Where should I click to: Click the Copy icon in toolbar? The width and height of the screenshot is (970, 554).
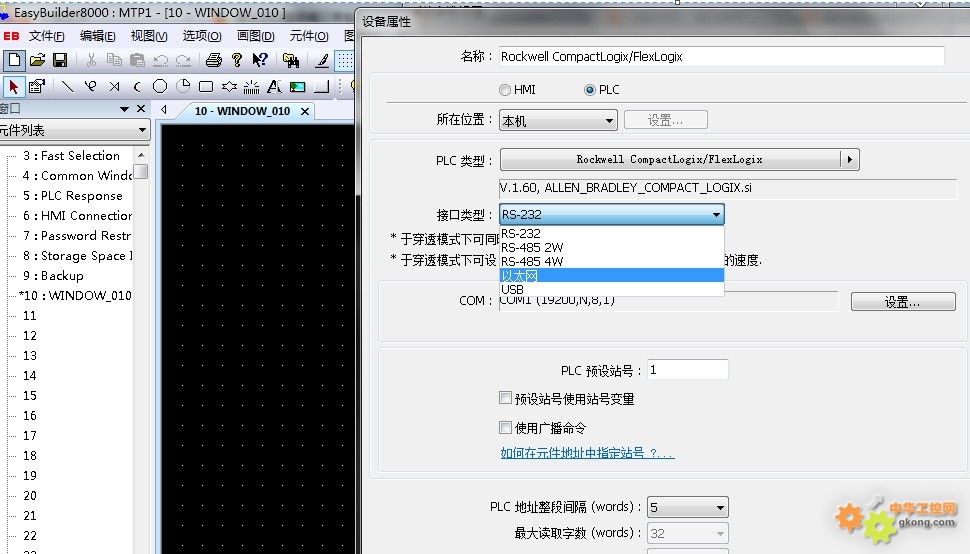coord(114,60)
